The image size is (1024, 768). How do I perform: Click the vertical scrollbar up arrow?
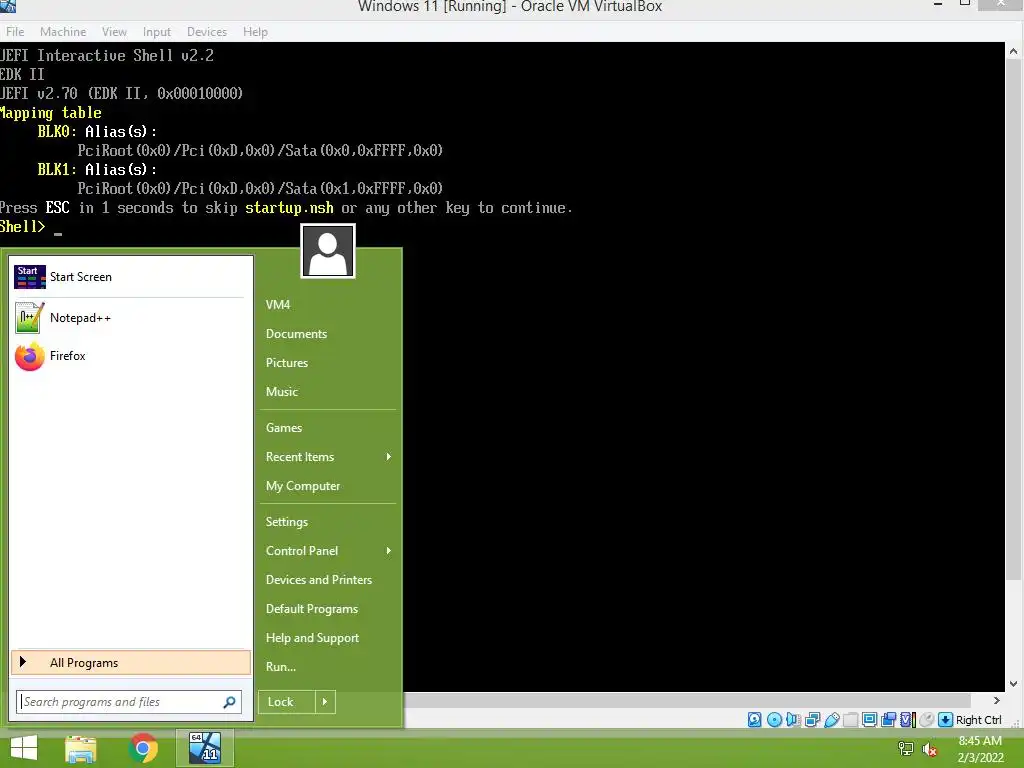coord(1014,51)
